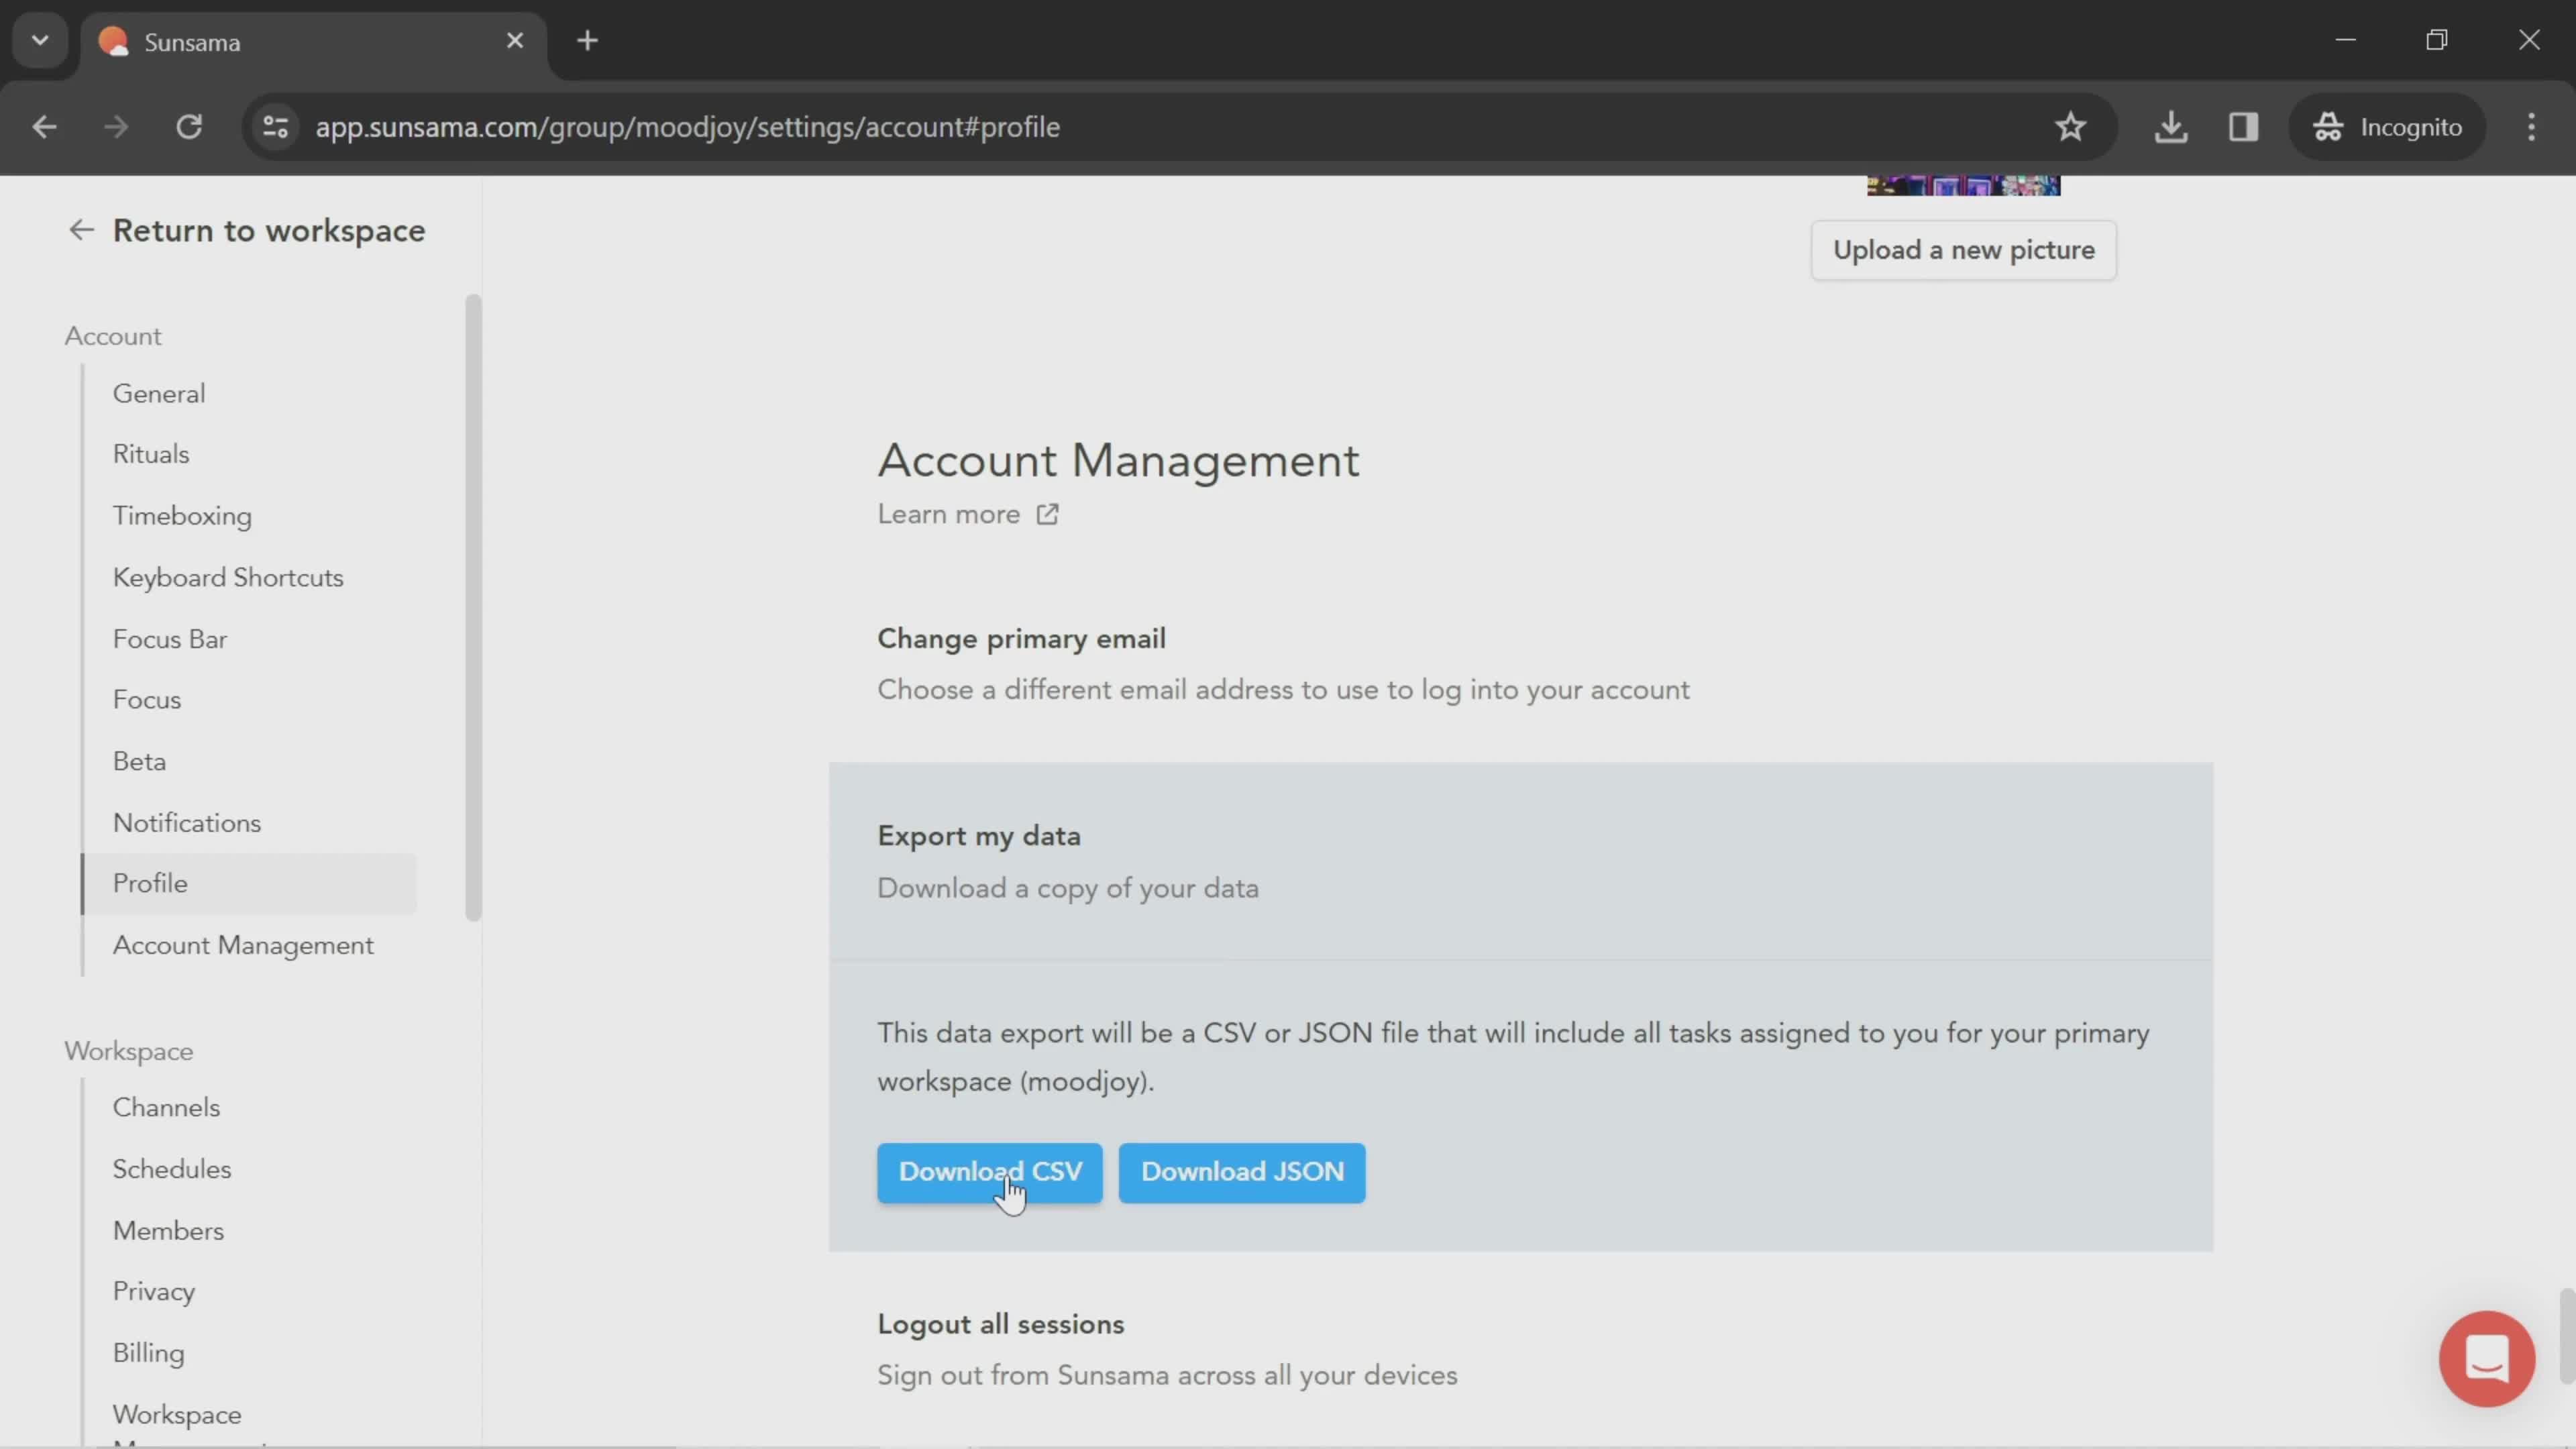Screen dimensions: 2576x1449
Task: Click the Download CSV button
Action: (x=989, y=1171)
